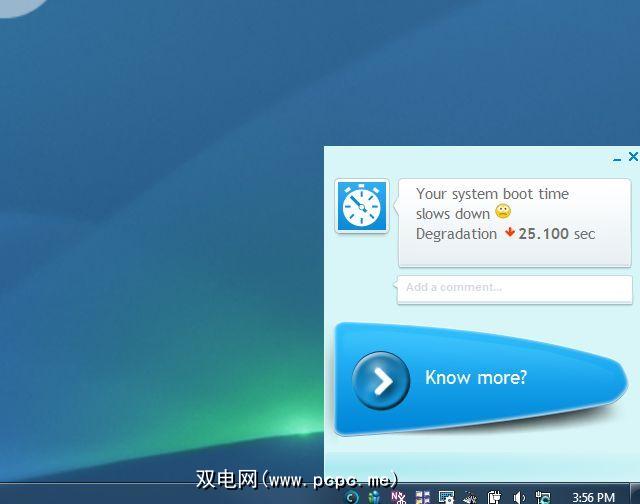This screenshot has height=504, width=640.
Task: Click the power plug tray icon
Action: click(x=494, y=497)
